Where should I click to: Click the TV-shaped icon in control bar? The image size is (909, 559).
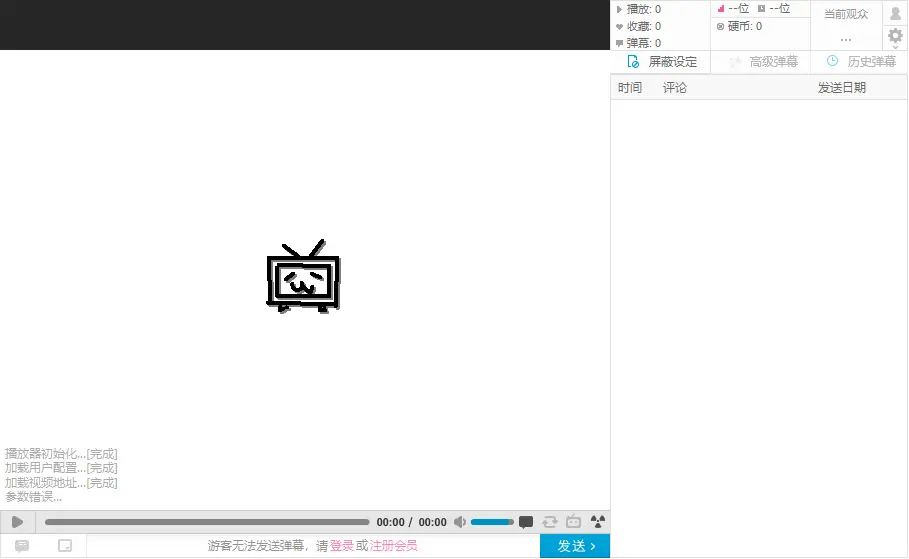coord(574,522)
